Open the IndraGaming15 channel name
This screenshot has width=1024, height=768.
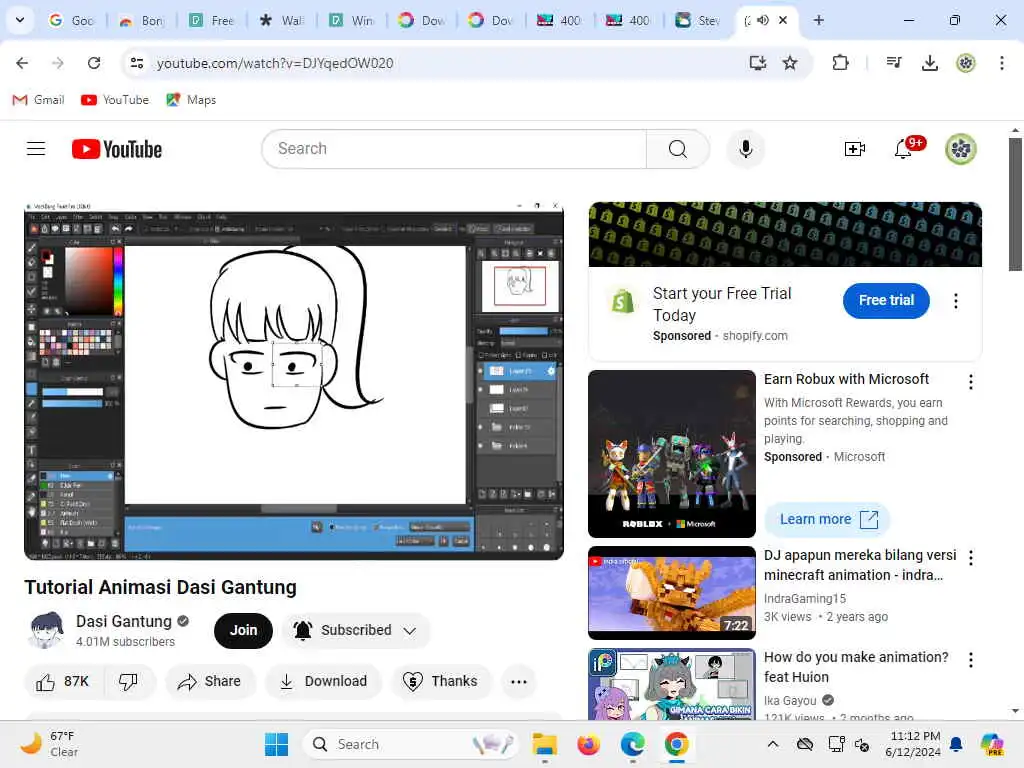click(805, 598)
